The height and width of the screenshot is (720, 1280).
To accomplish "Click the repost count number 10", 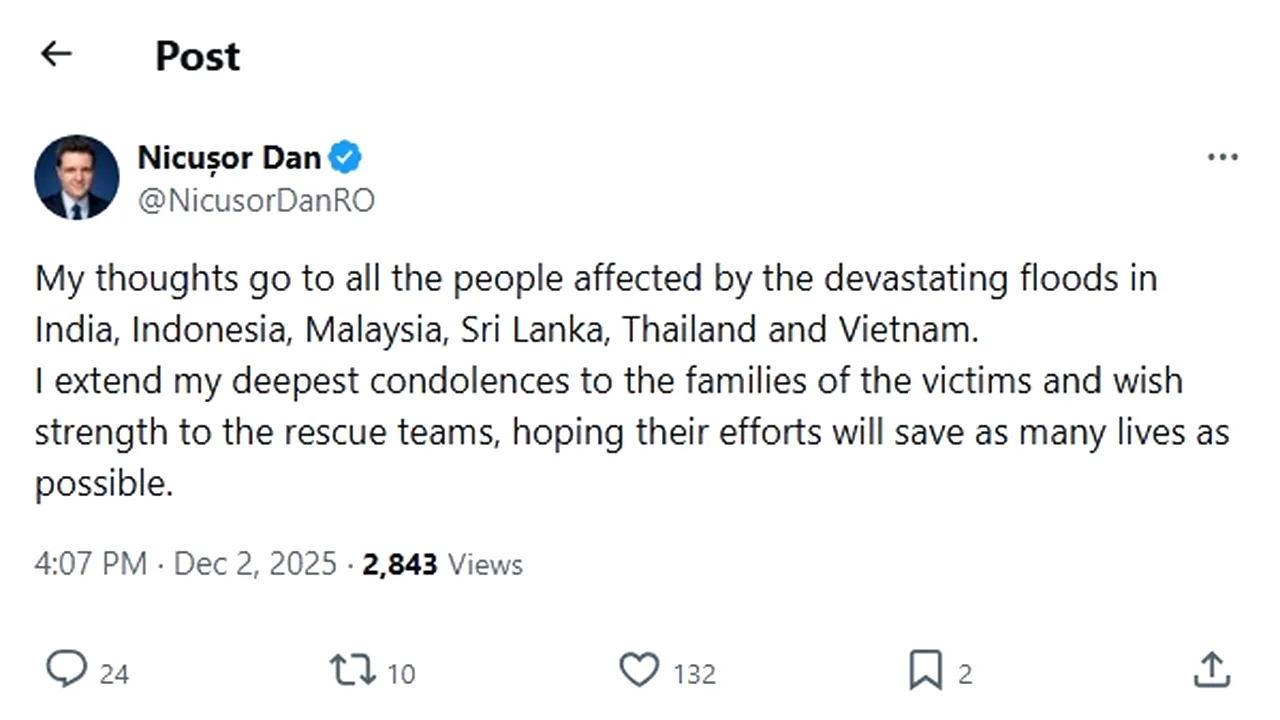I will click(x=401, y=674).
